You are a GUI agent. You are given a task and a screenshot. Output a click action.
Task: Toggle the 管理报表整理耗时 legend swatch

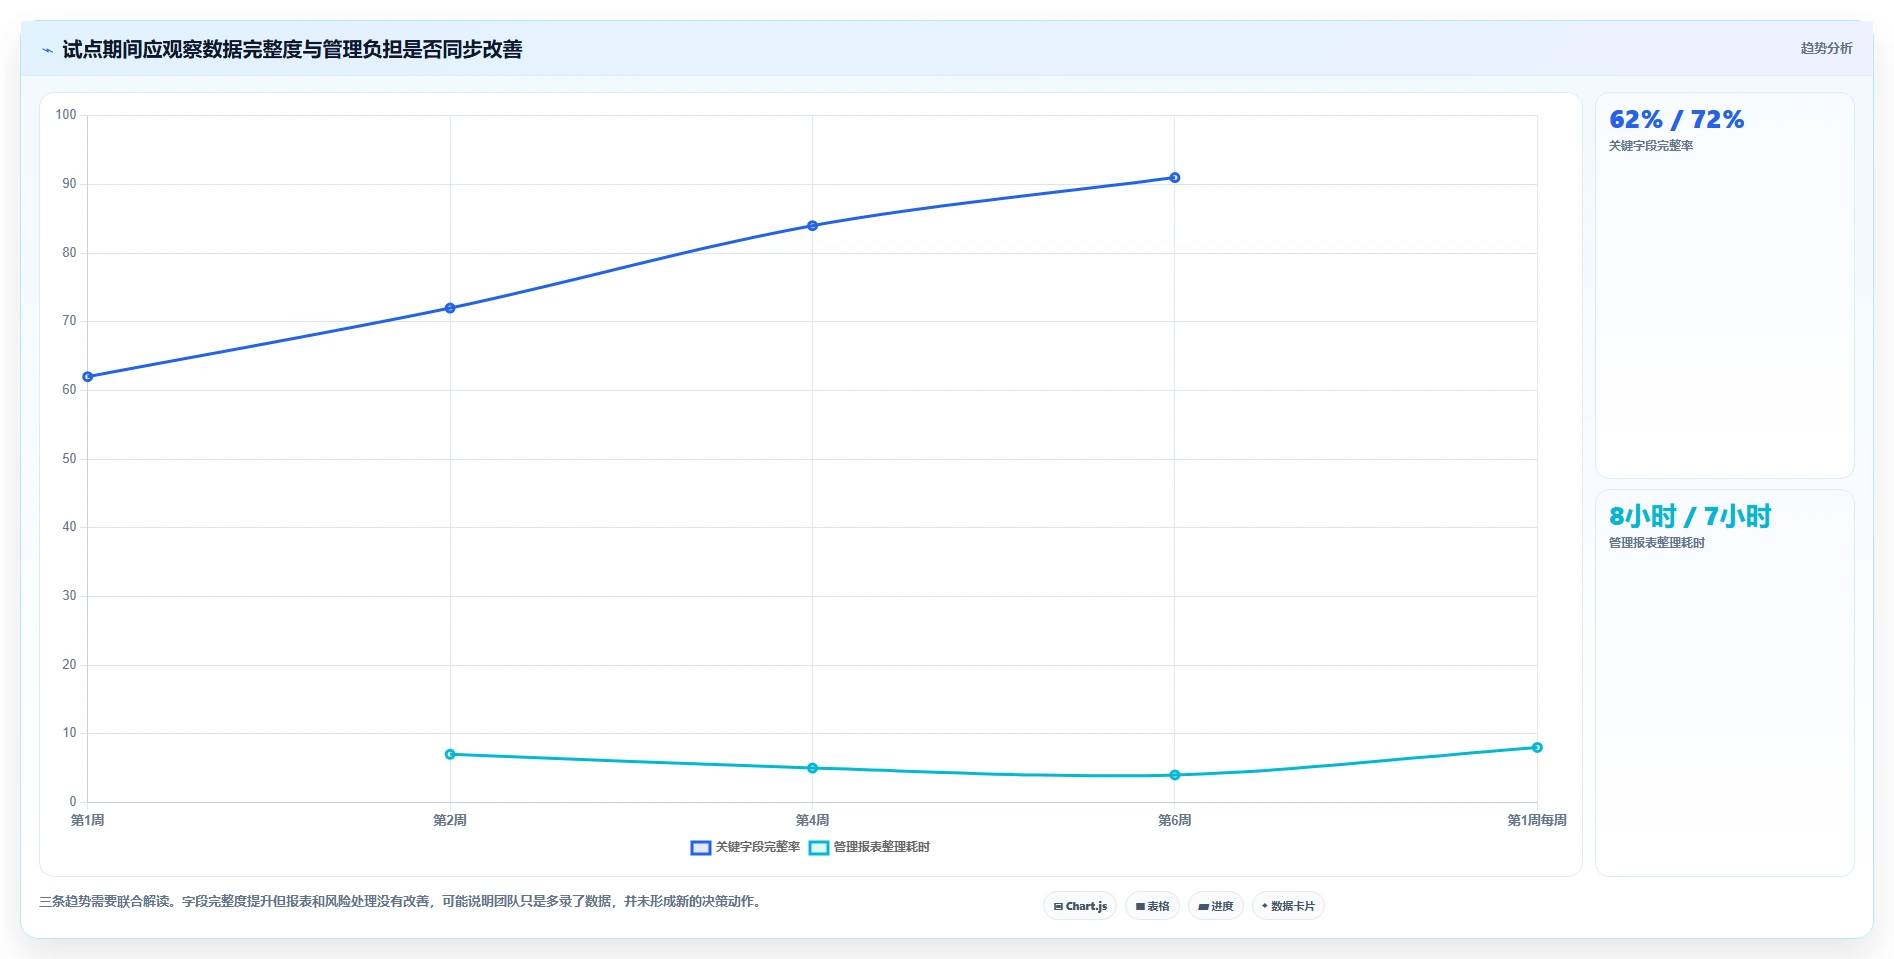(x=819, y=847)
